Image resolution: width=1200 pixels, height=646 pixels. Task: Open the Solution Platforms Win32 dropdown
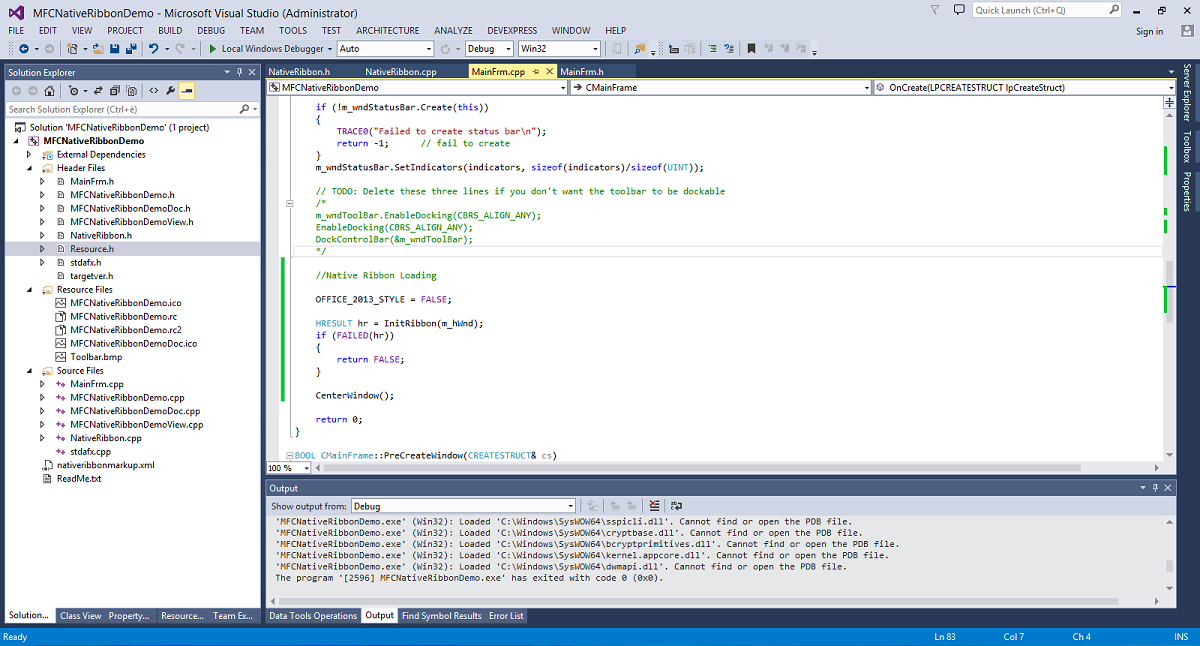click(559, 48)
